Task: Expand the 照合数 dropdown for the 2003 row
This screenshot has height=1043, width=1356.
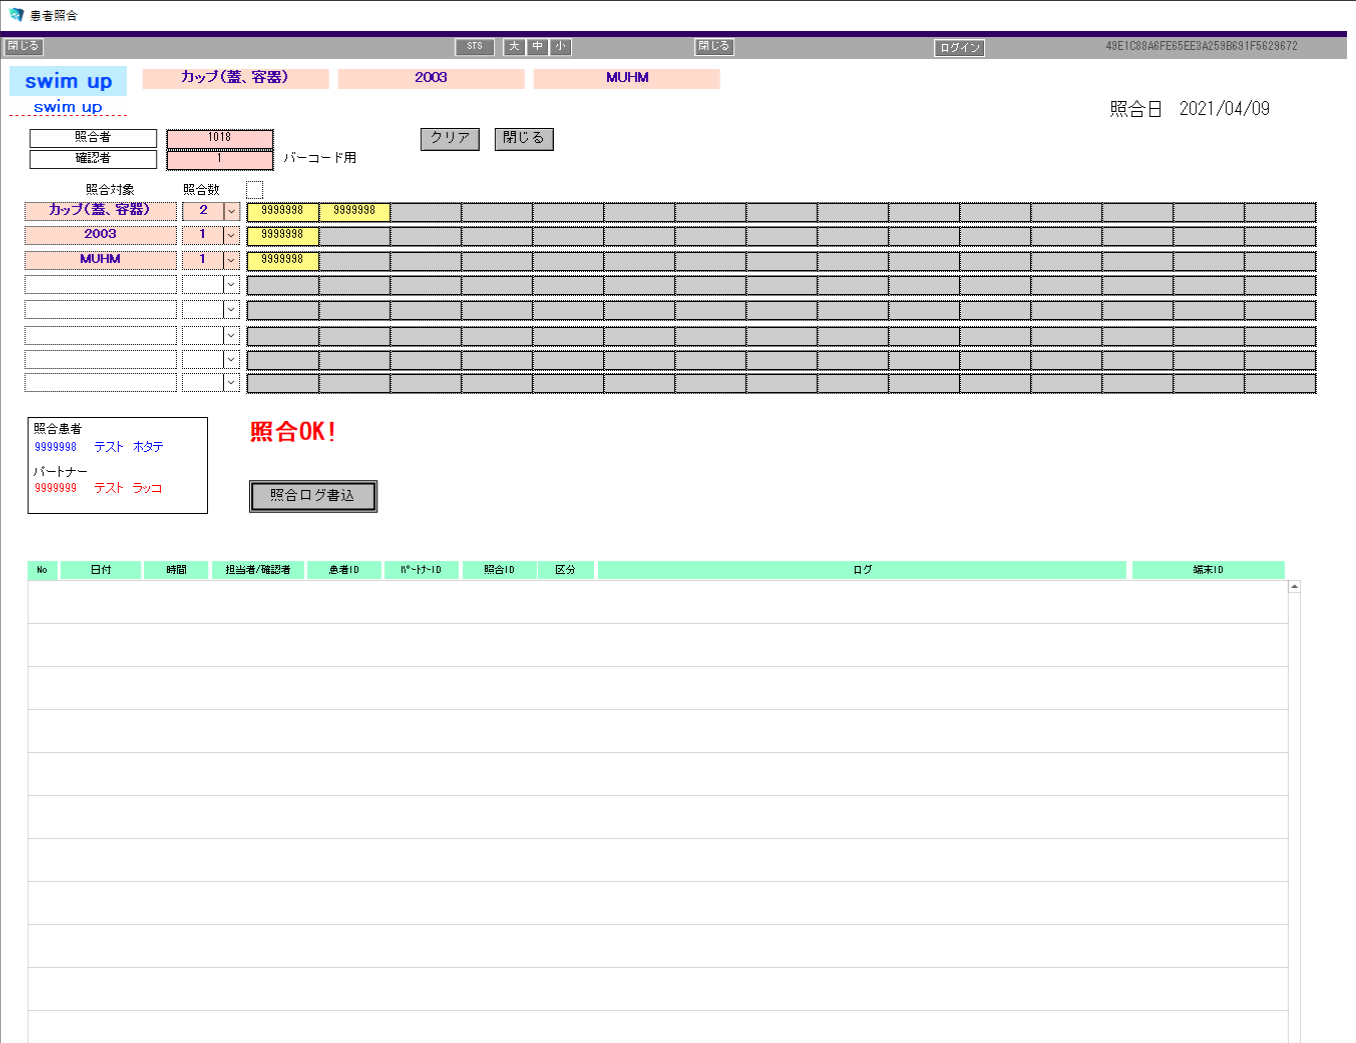Action: click(x=232, y=236)
